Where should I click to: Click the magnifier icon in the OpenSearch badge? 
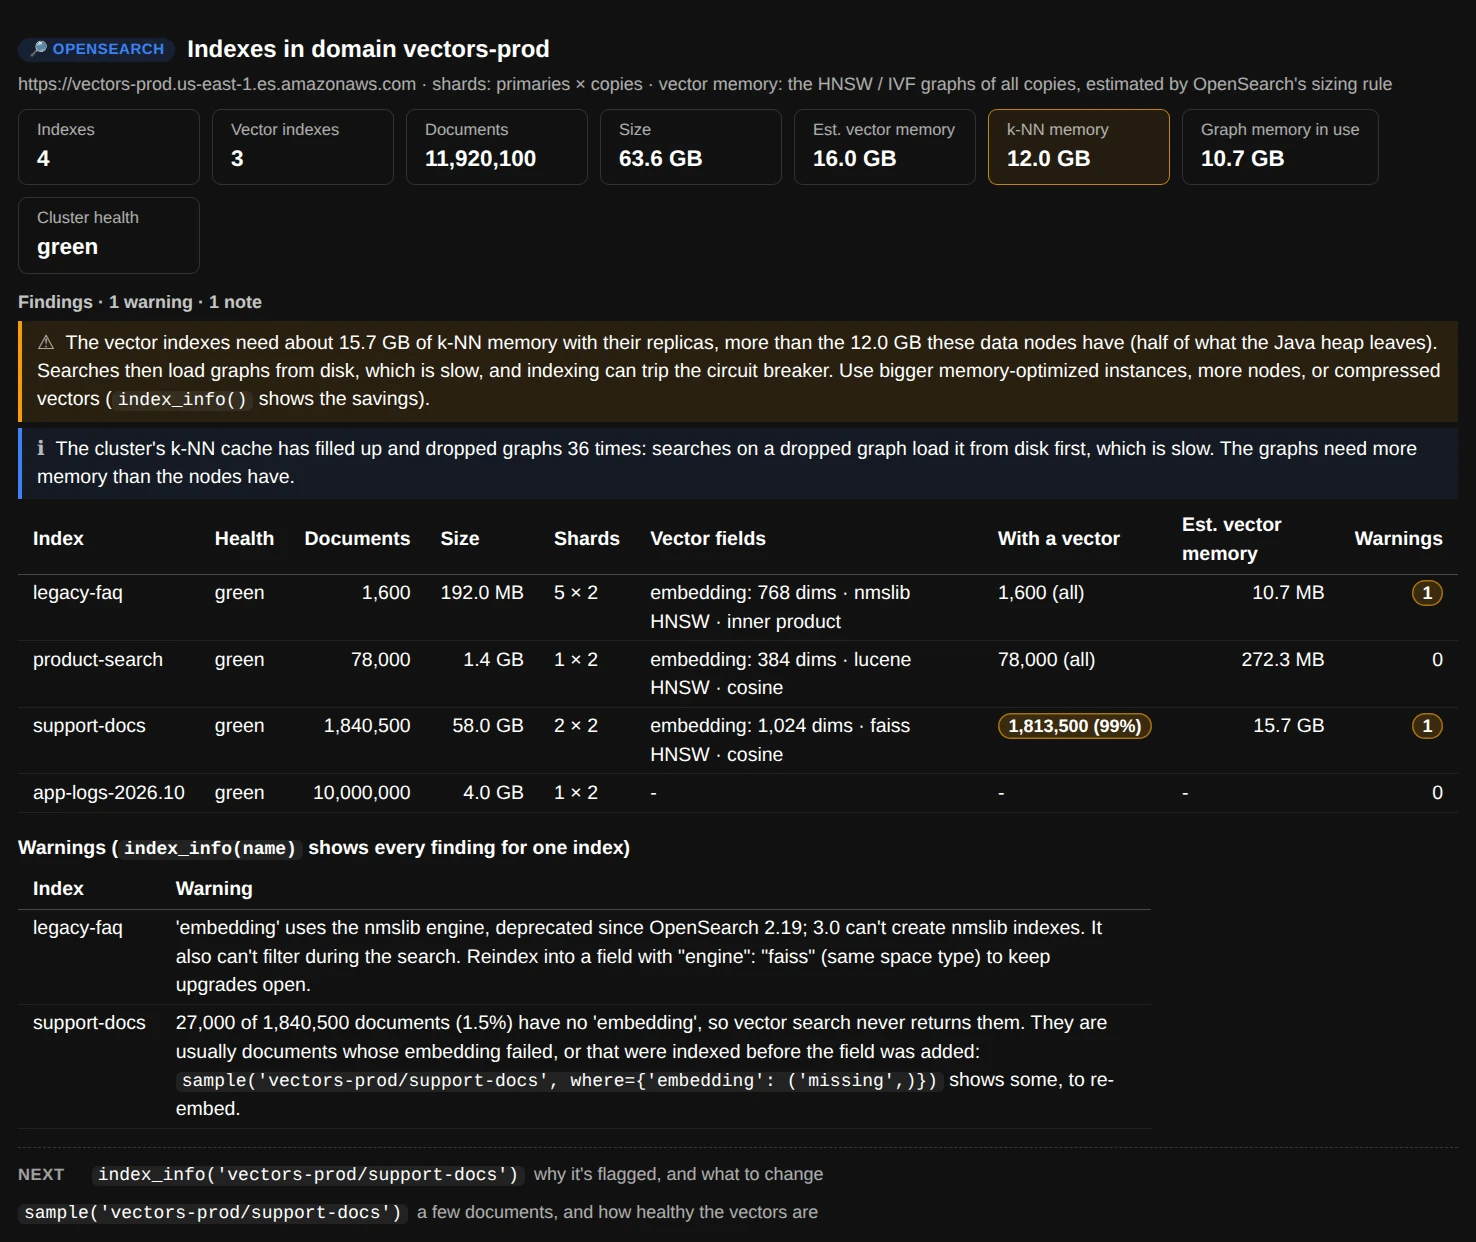[39, 49]
